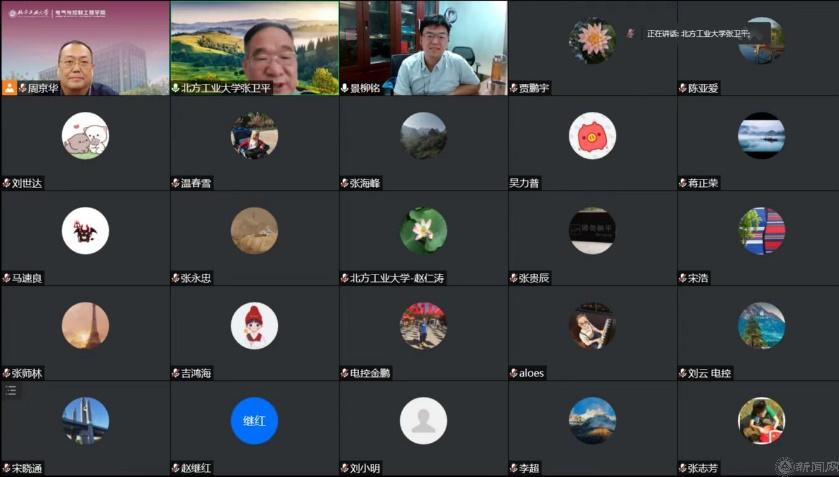839x477 pixels.
Task: Click the blue 继红 avatar circle
Action: point(254,421)
